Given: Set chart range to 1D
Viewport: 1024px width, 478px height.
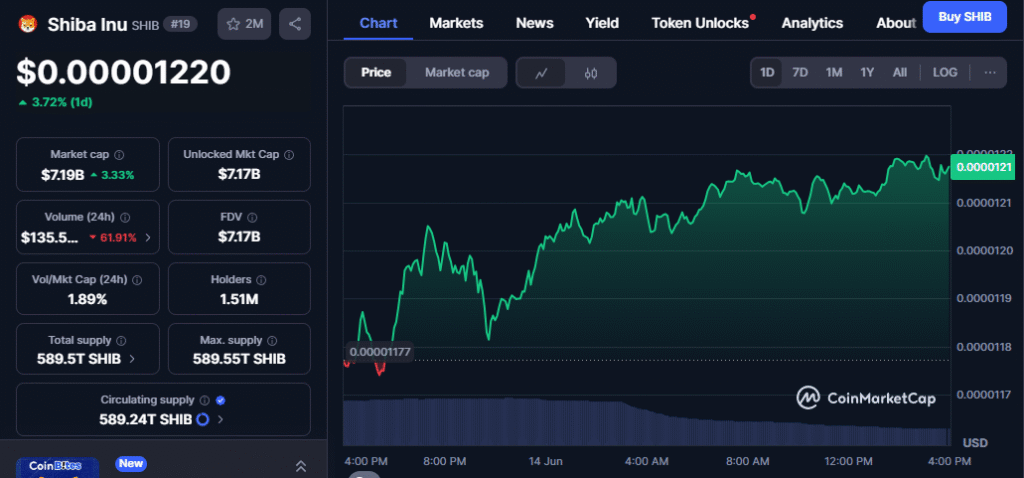Looking at the screenshot, I should [x=767, y=72].
